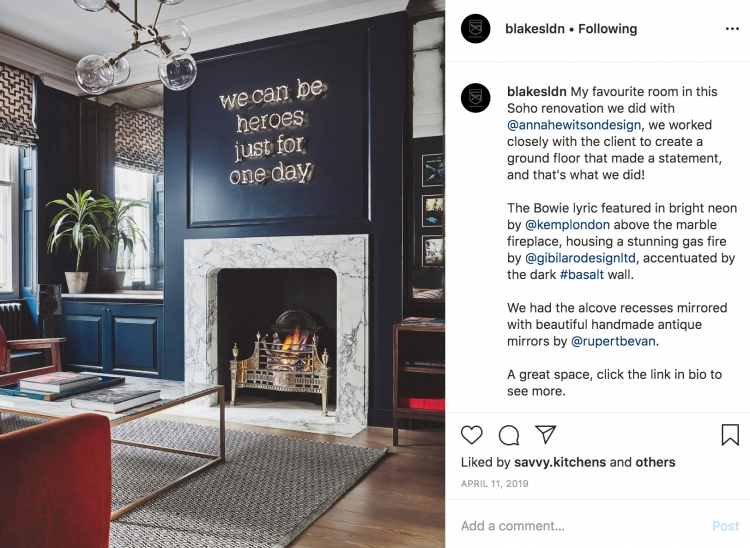Click blakesldn avatar beside the caption

click(x=475, y=98)
